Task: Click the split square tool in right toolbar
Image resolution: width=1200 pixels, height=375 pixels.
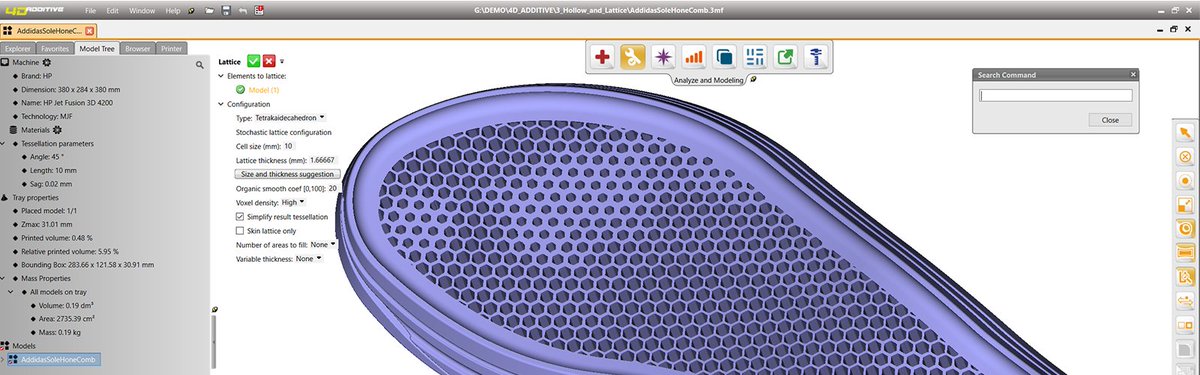Action: coord(1185,205)
